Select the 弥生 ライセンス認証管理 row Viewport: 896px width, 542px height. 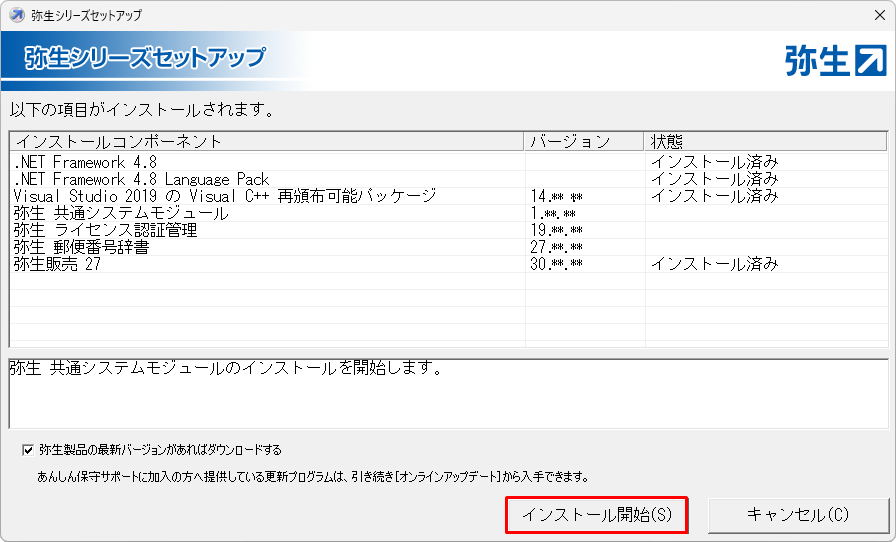(449, 230)
